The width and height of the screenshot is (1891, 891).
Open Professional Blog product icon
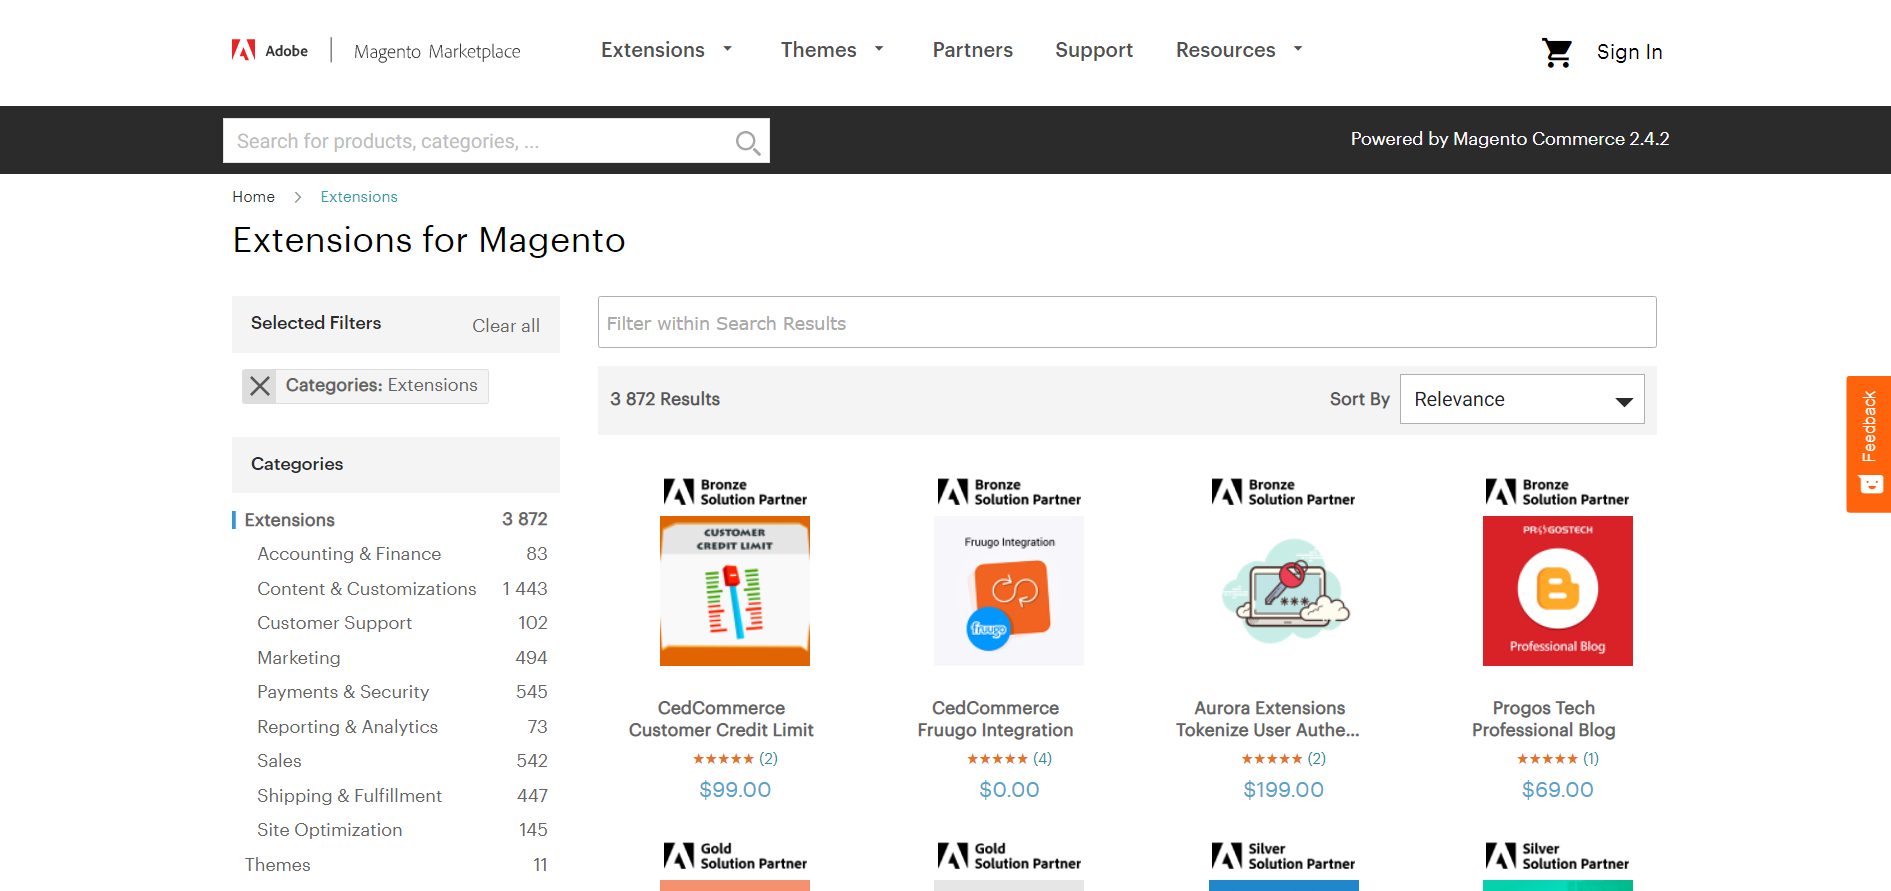(x=1558, y=591)
